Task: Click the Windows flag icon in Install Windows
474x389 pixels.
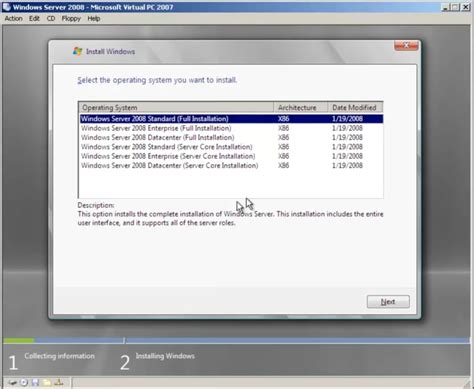Action: (77, 51)
